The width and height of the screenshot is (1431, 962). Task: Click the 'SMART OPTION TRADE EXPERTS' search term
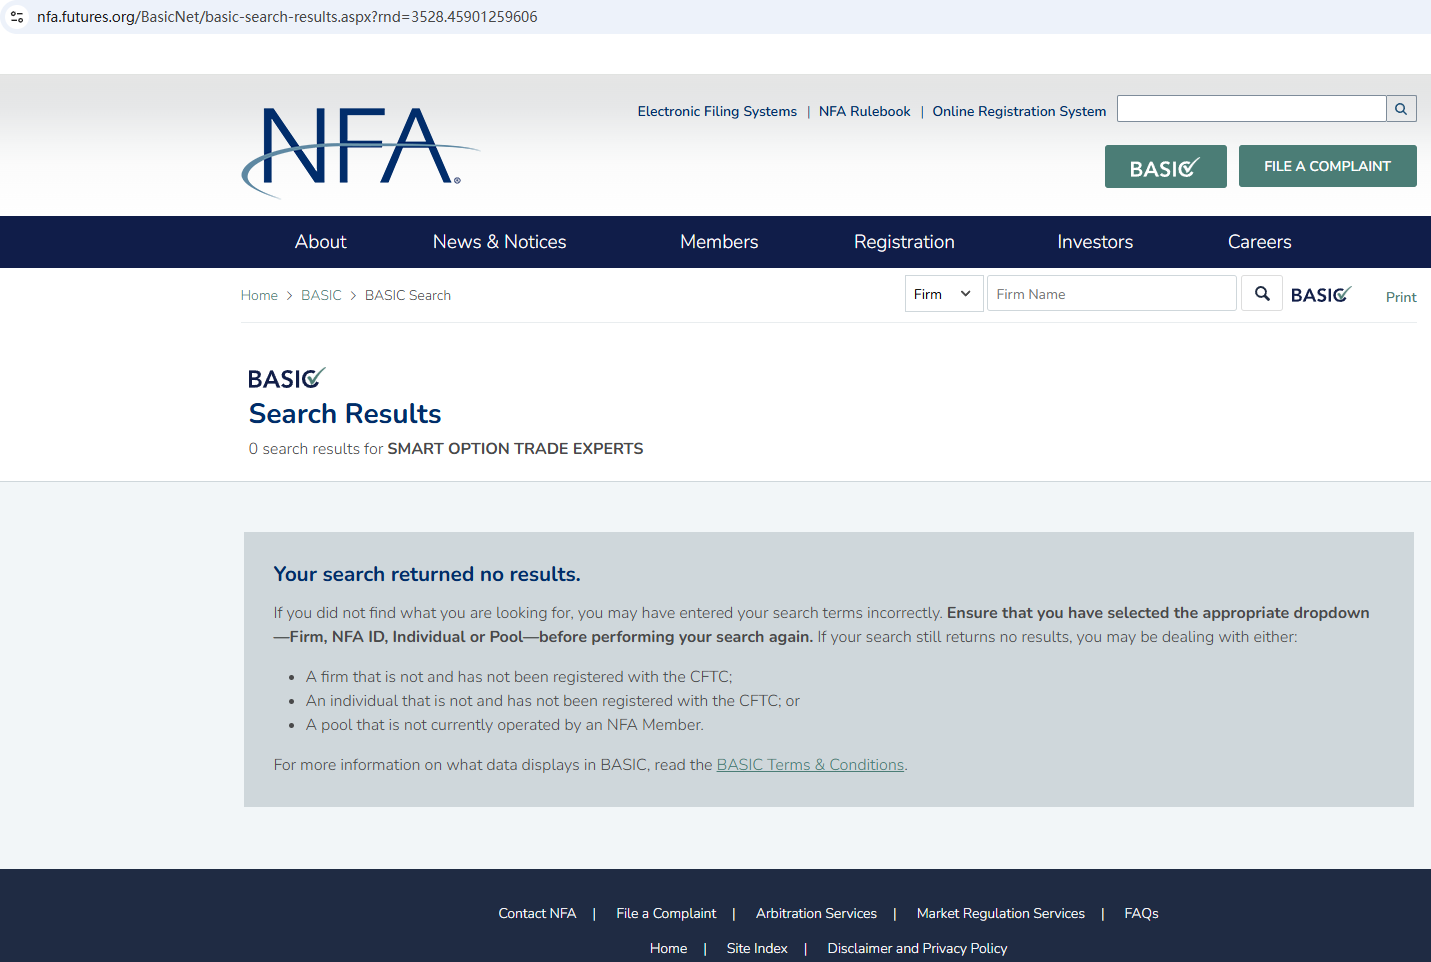click(x=515, y=449)
